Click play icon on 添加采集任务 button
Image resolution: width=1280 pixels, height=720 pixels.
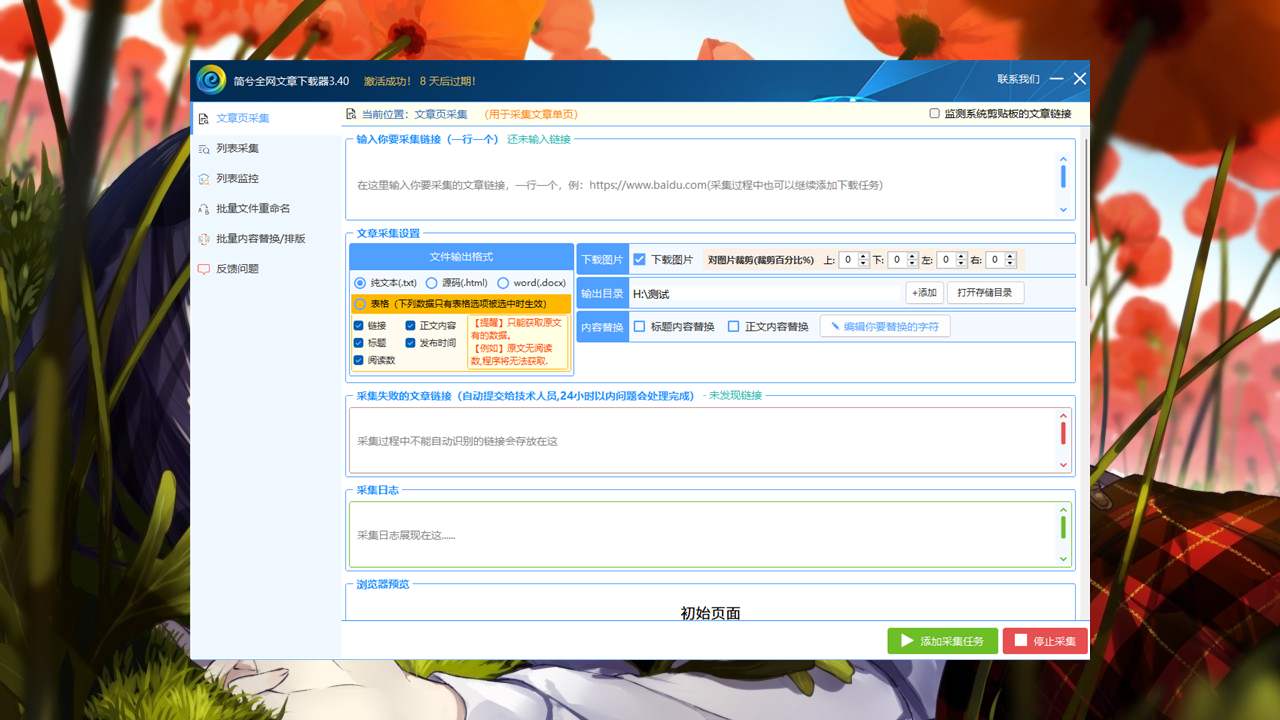point(906,641)
